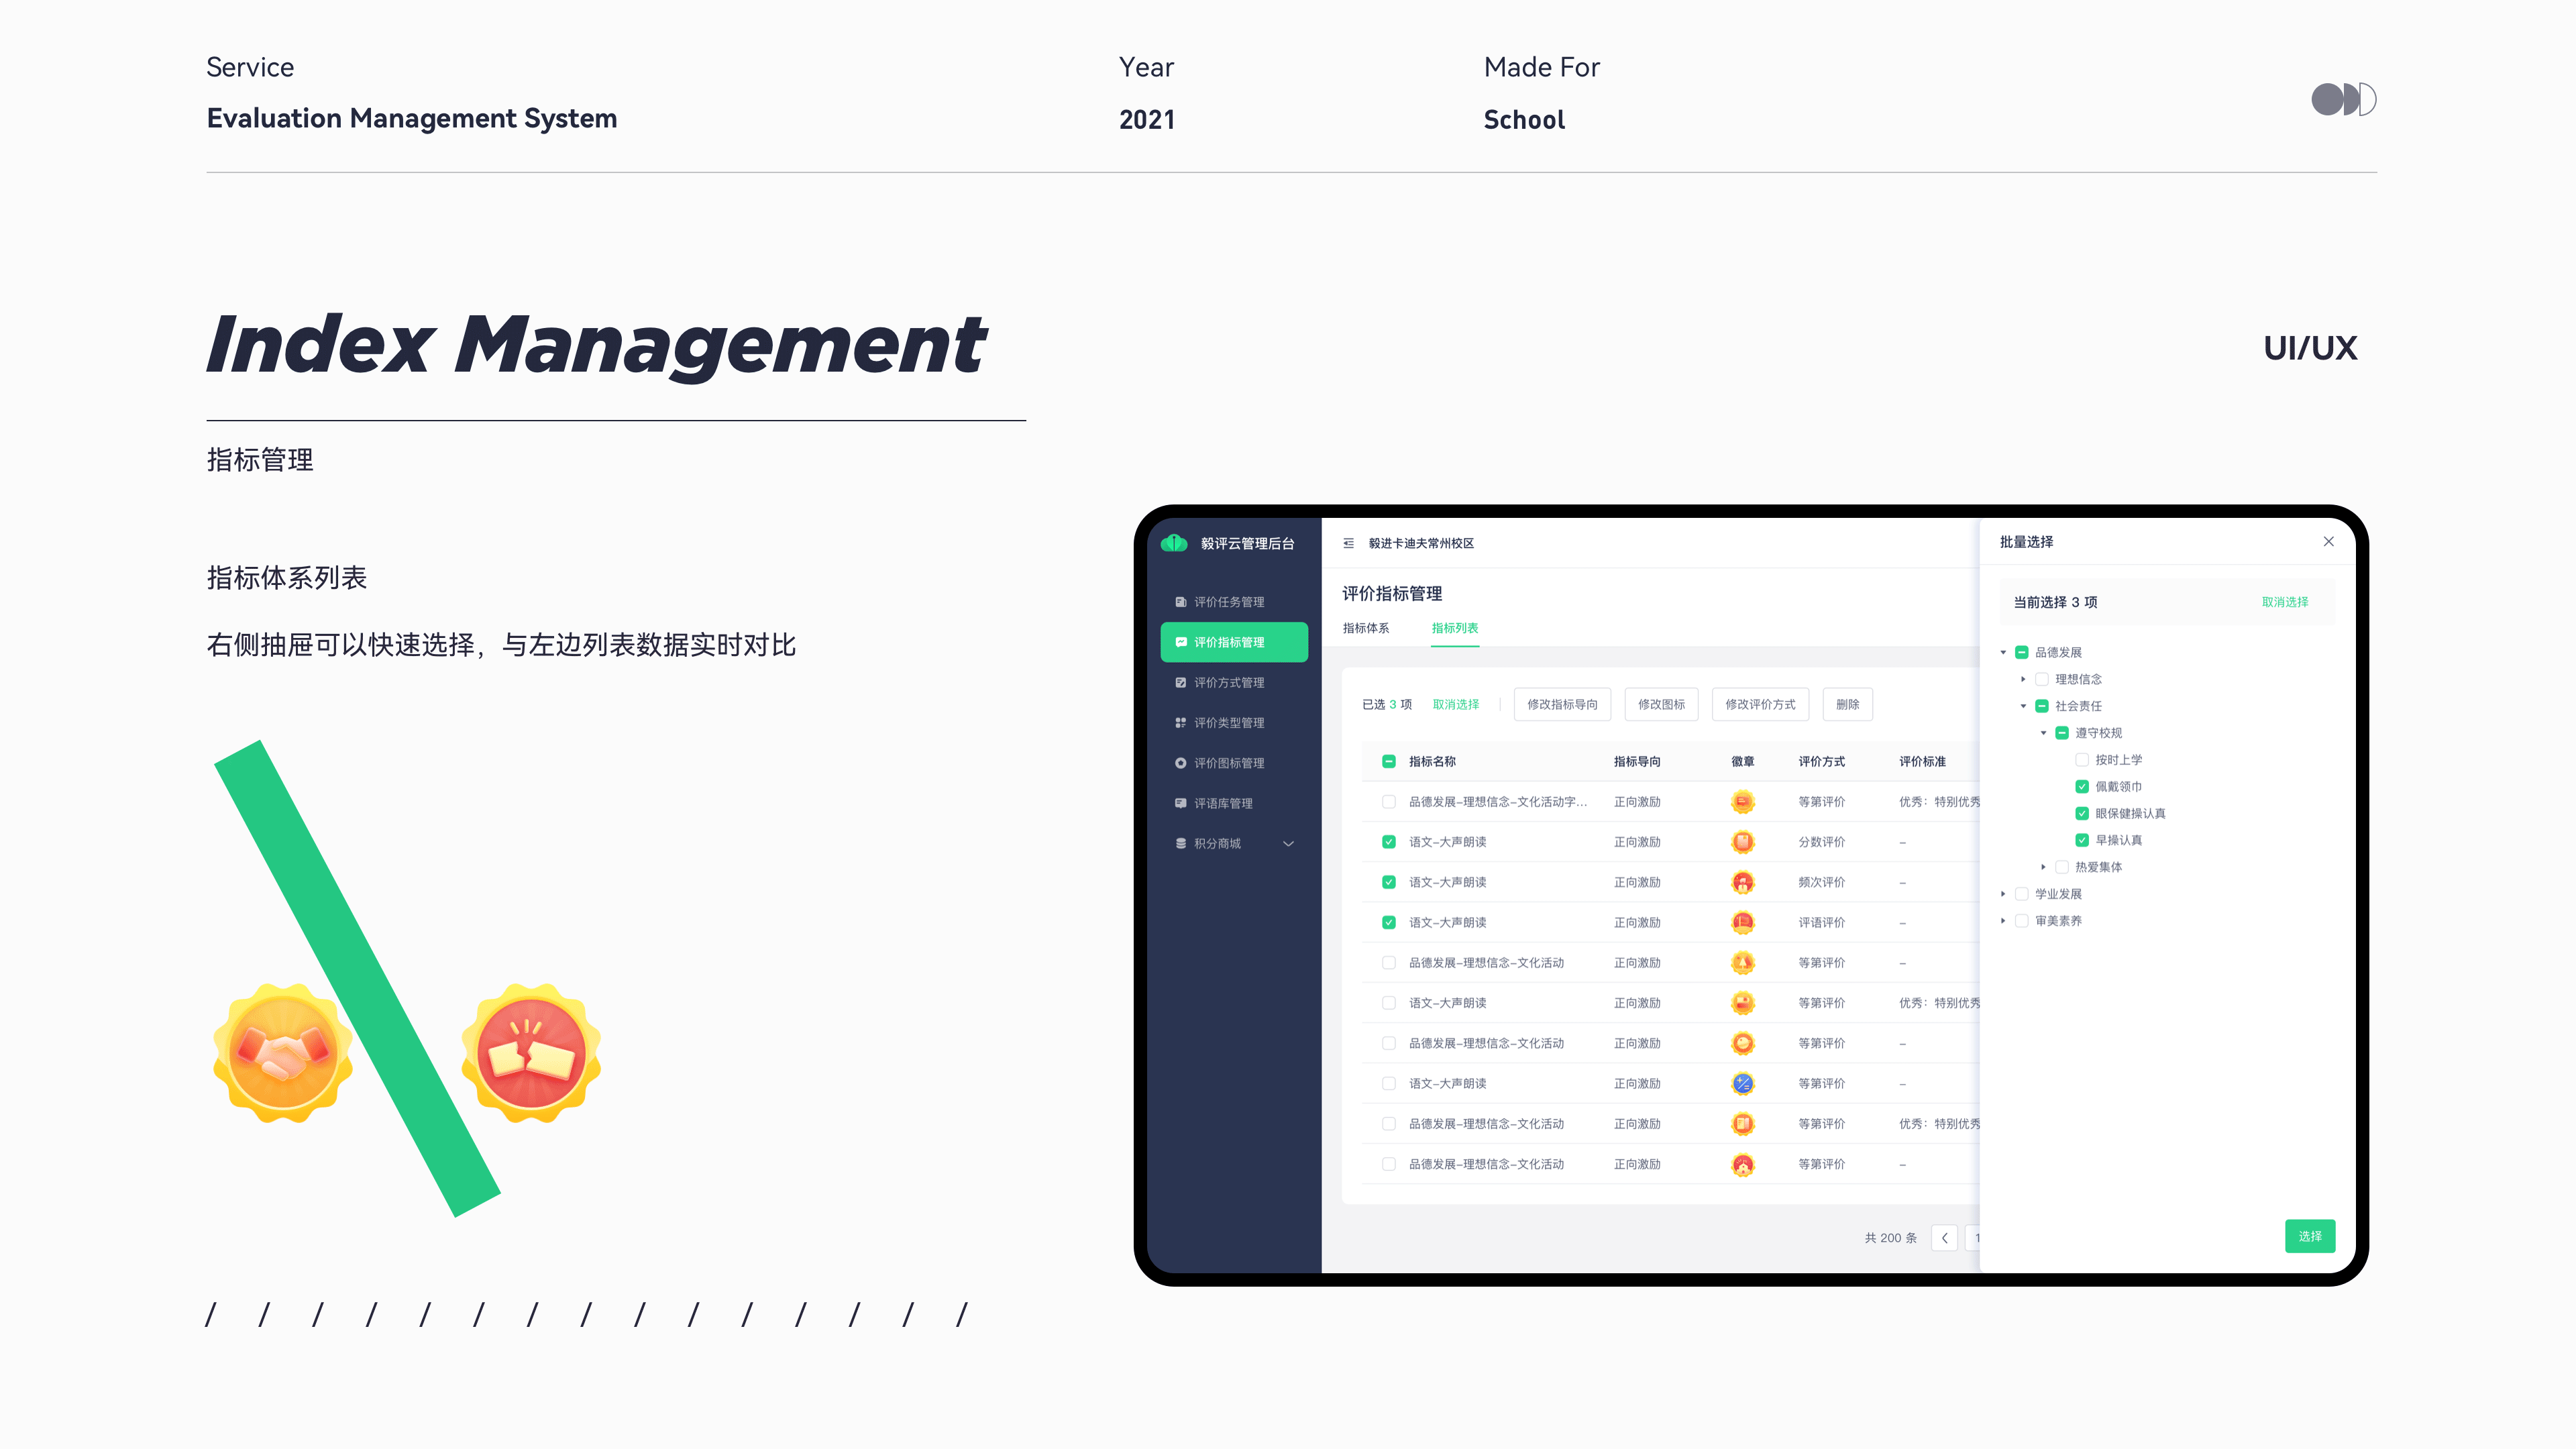
Task: Click the badge in the 文化活动字… row
Action: click(1742, 802)
